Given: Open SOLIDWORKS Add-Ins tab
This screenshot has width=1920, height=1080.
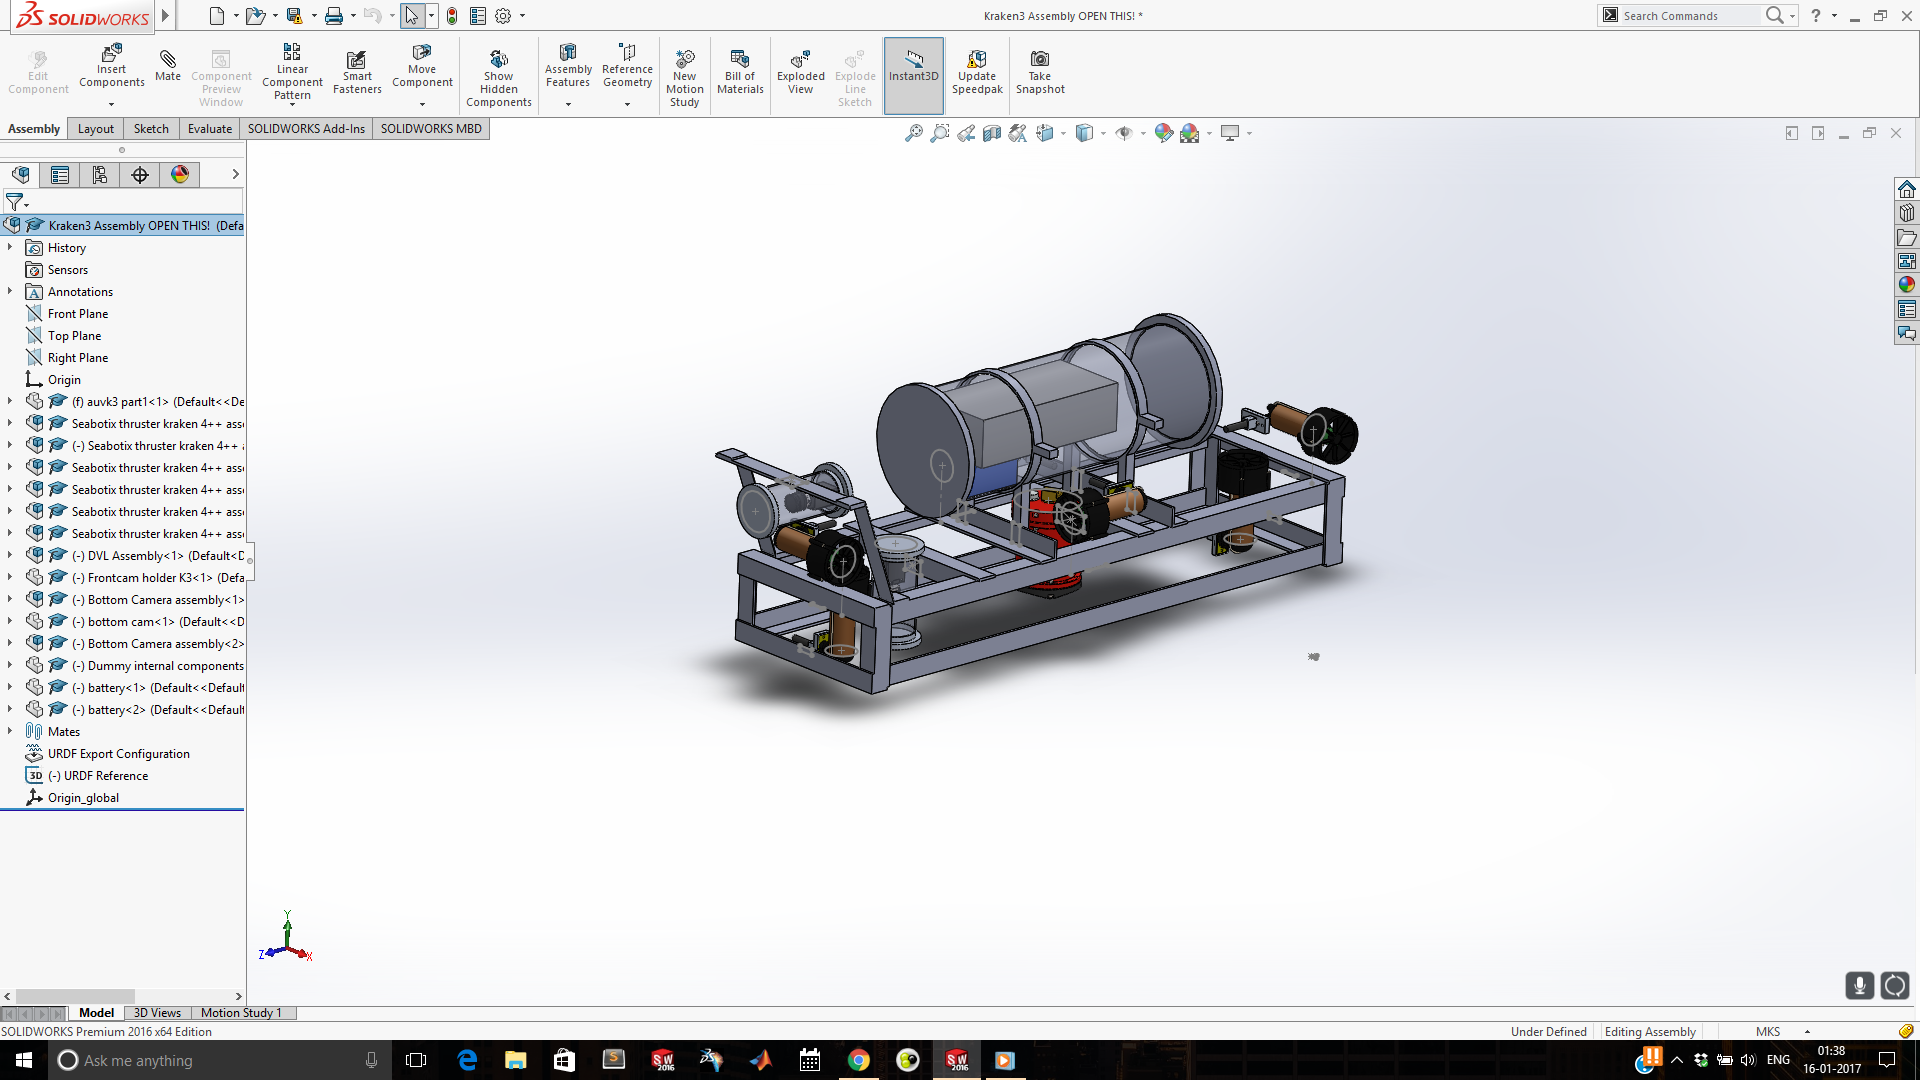Looking at the screenshot, I should [306, 129].
